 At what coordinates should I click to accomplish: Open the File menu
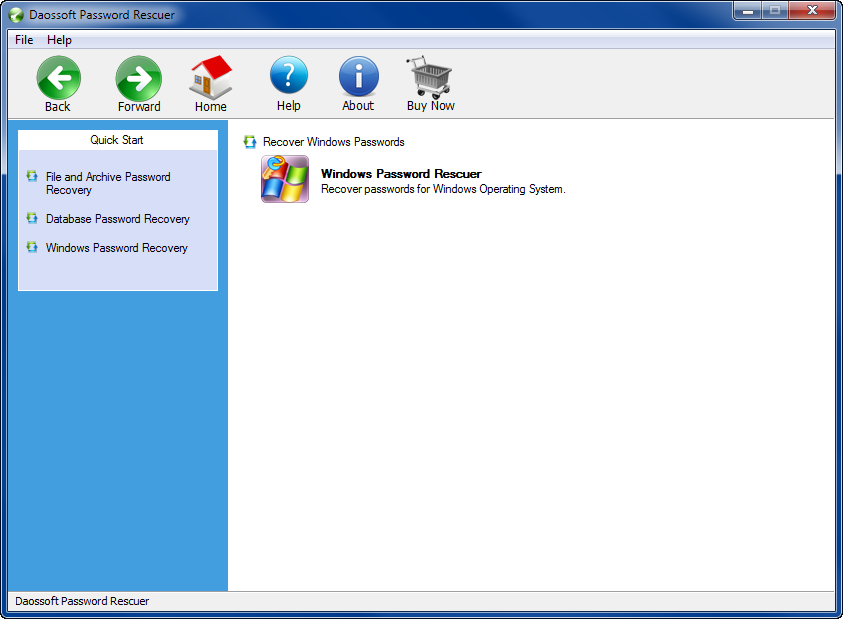(24, 40)
